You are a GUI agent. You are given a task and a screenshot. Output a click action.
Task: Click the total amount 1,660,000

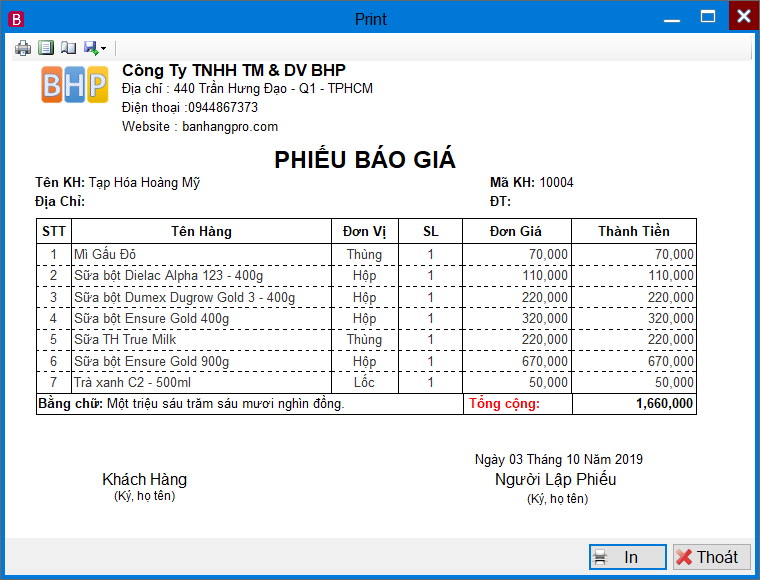(x=664, y=404)
